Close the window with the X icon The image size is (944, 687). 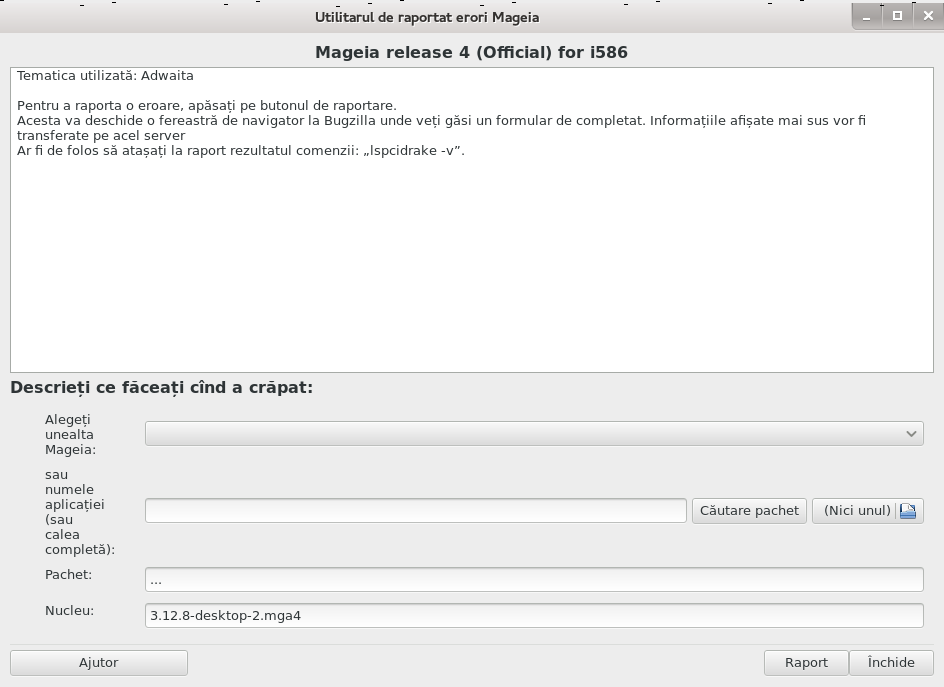(928, 16)
